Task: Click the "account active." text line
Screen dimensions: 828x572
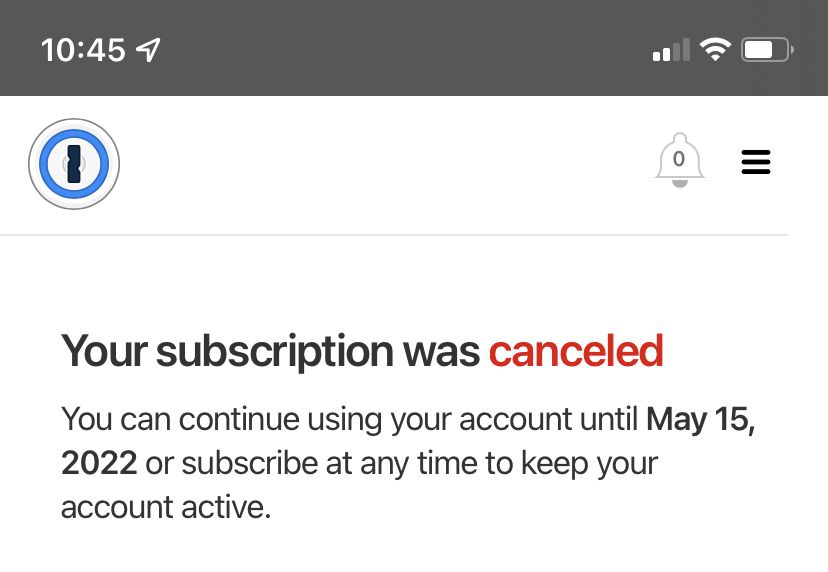Action: click(166, 507)
